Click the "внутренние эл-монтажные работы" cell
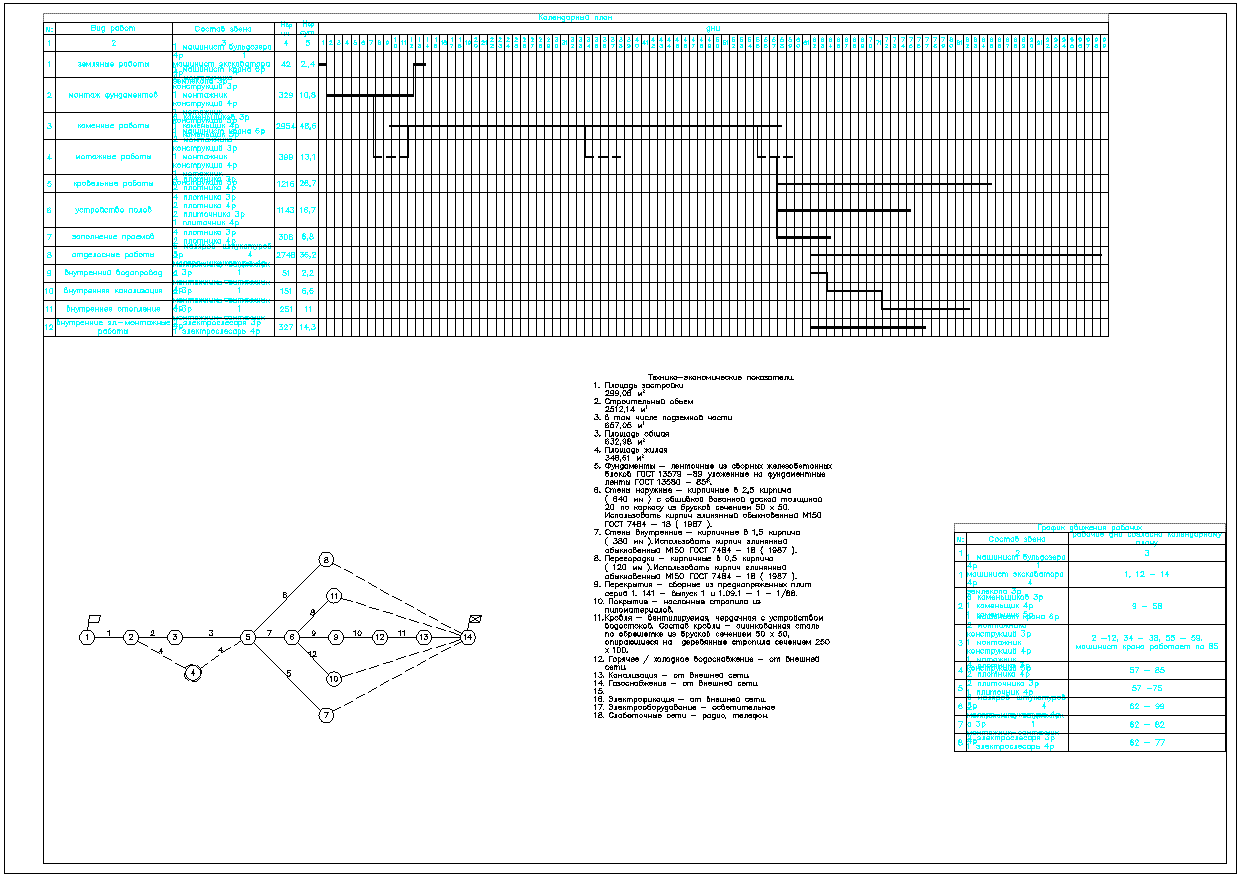 (114, 327)
